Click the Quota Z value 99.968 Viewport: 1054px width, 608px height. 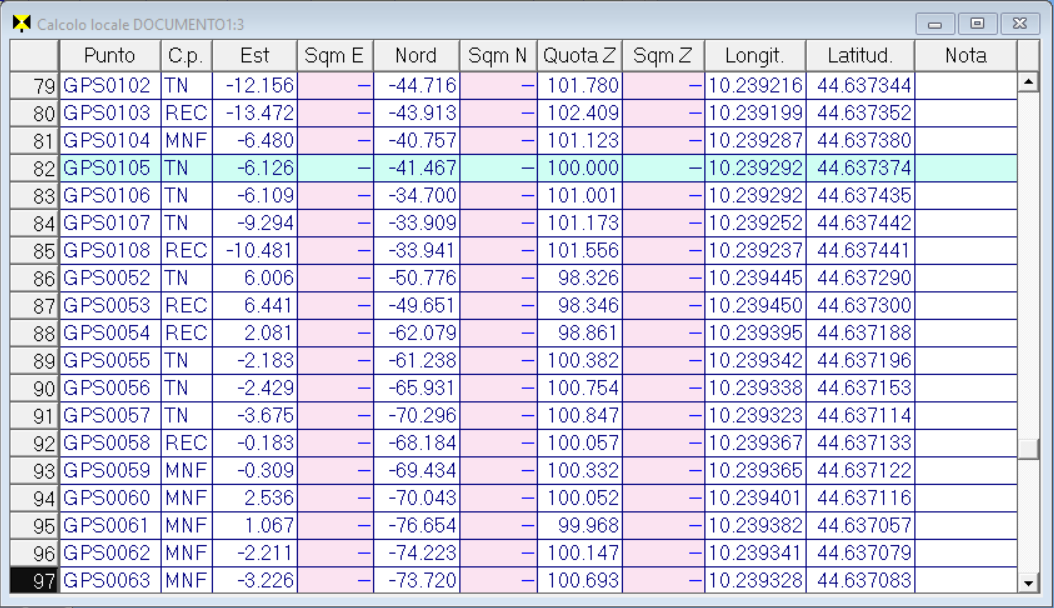coord(579,525)
